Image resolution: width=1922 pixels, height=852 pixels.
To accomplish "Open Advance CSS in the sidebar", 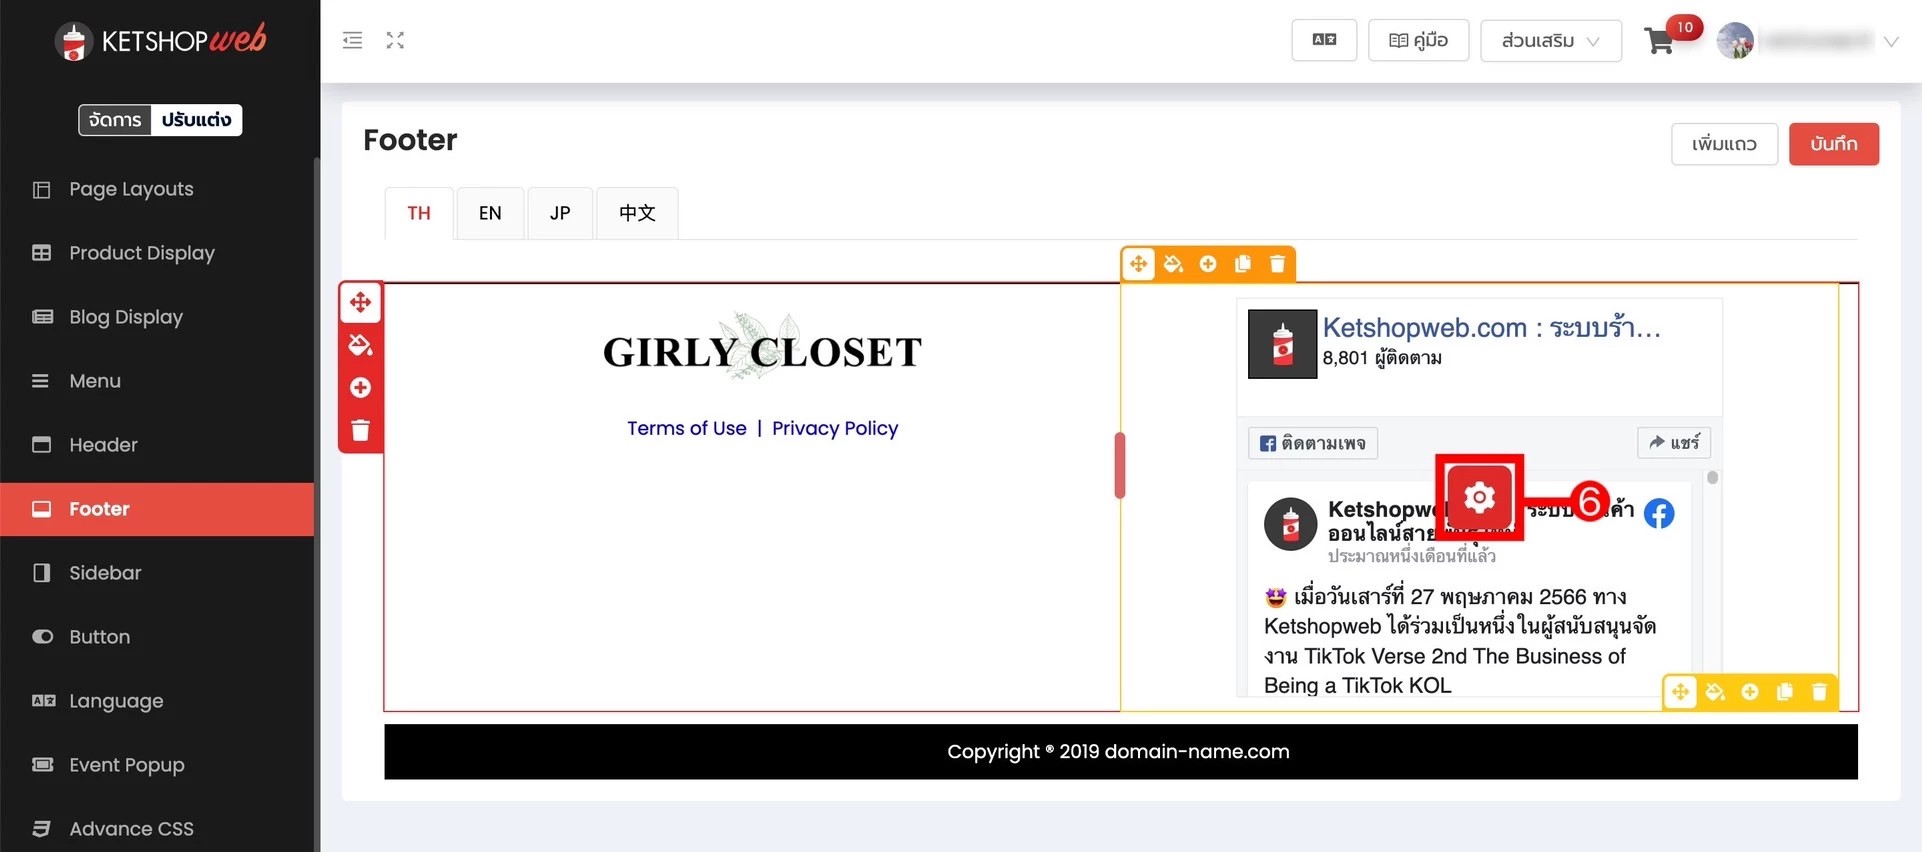I will pyautogui.click(x=157, y=829).
